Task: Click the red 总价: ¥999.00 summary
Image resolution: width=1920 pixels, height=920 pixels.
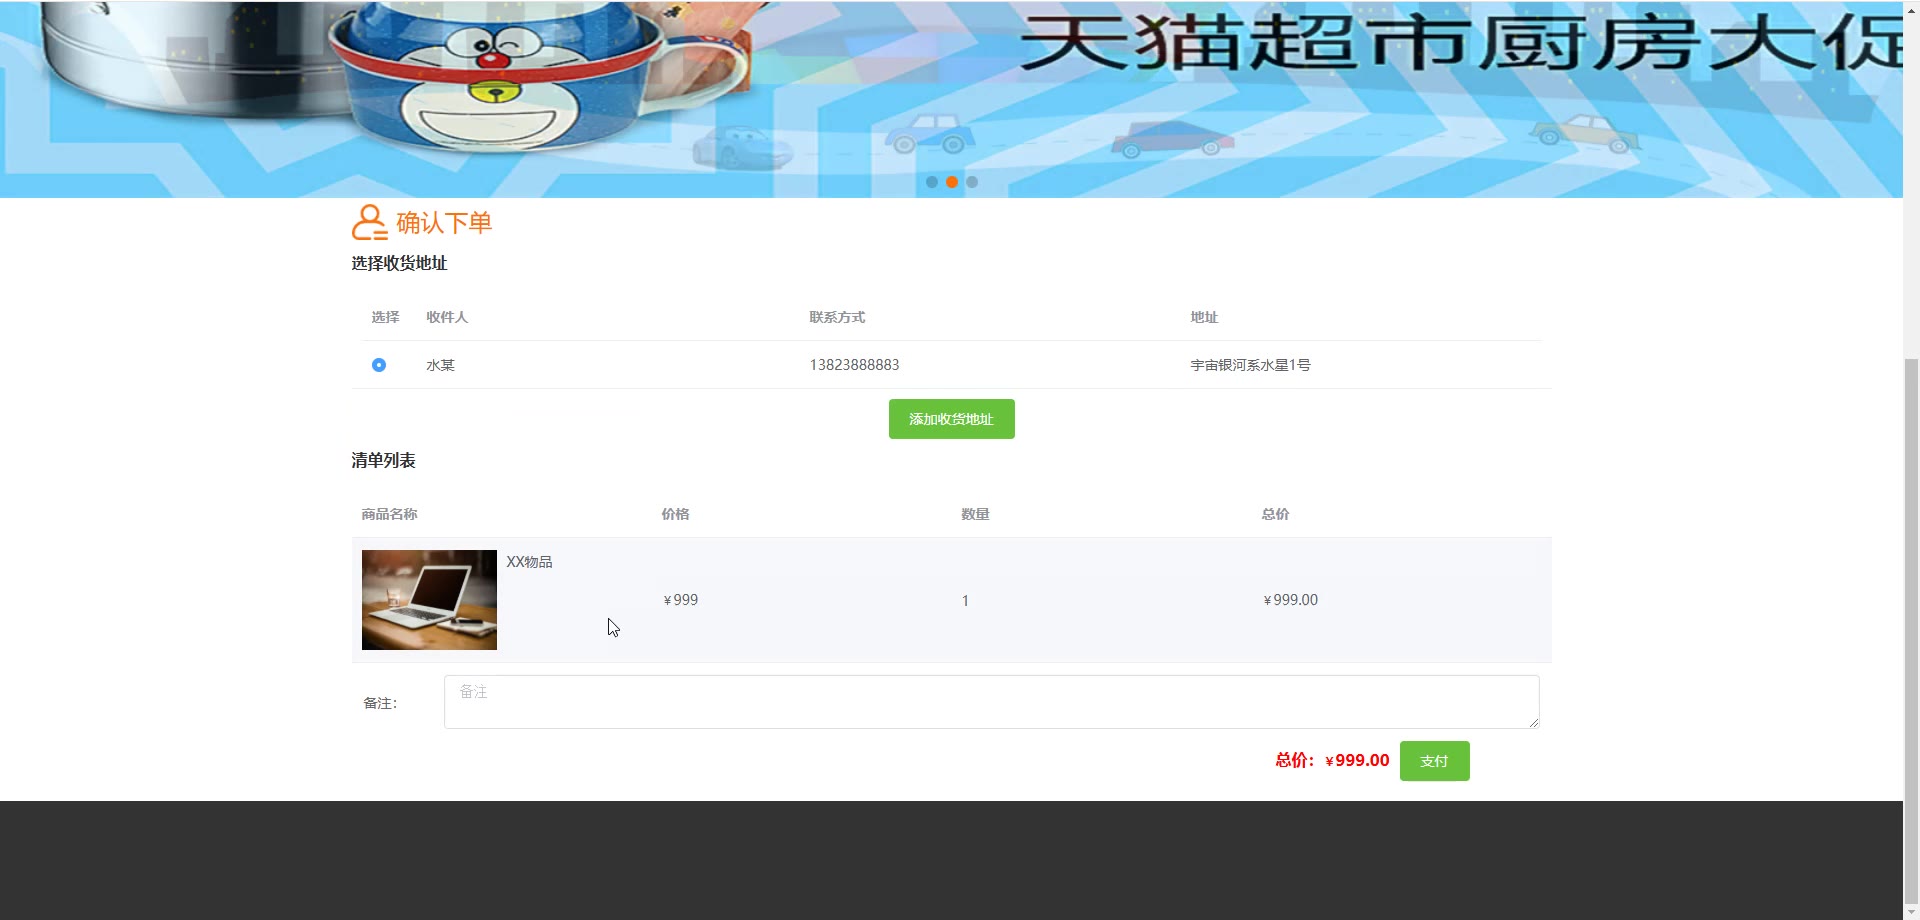Action: tap(1332, 760)
